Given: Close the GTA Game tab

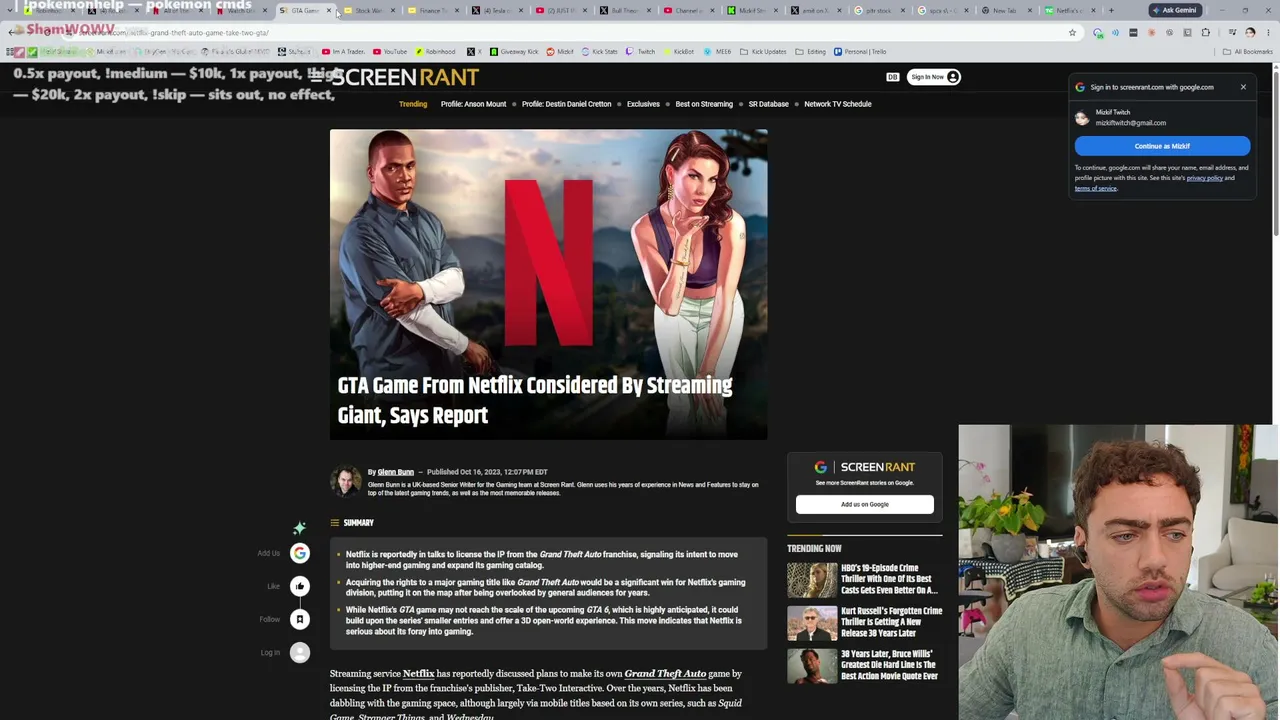Looking at the screenshot, I should point(328,11).
